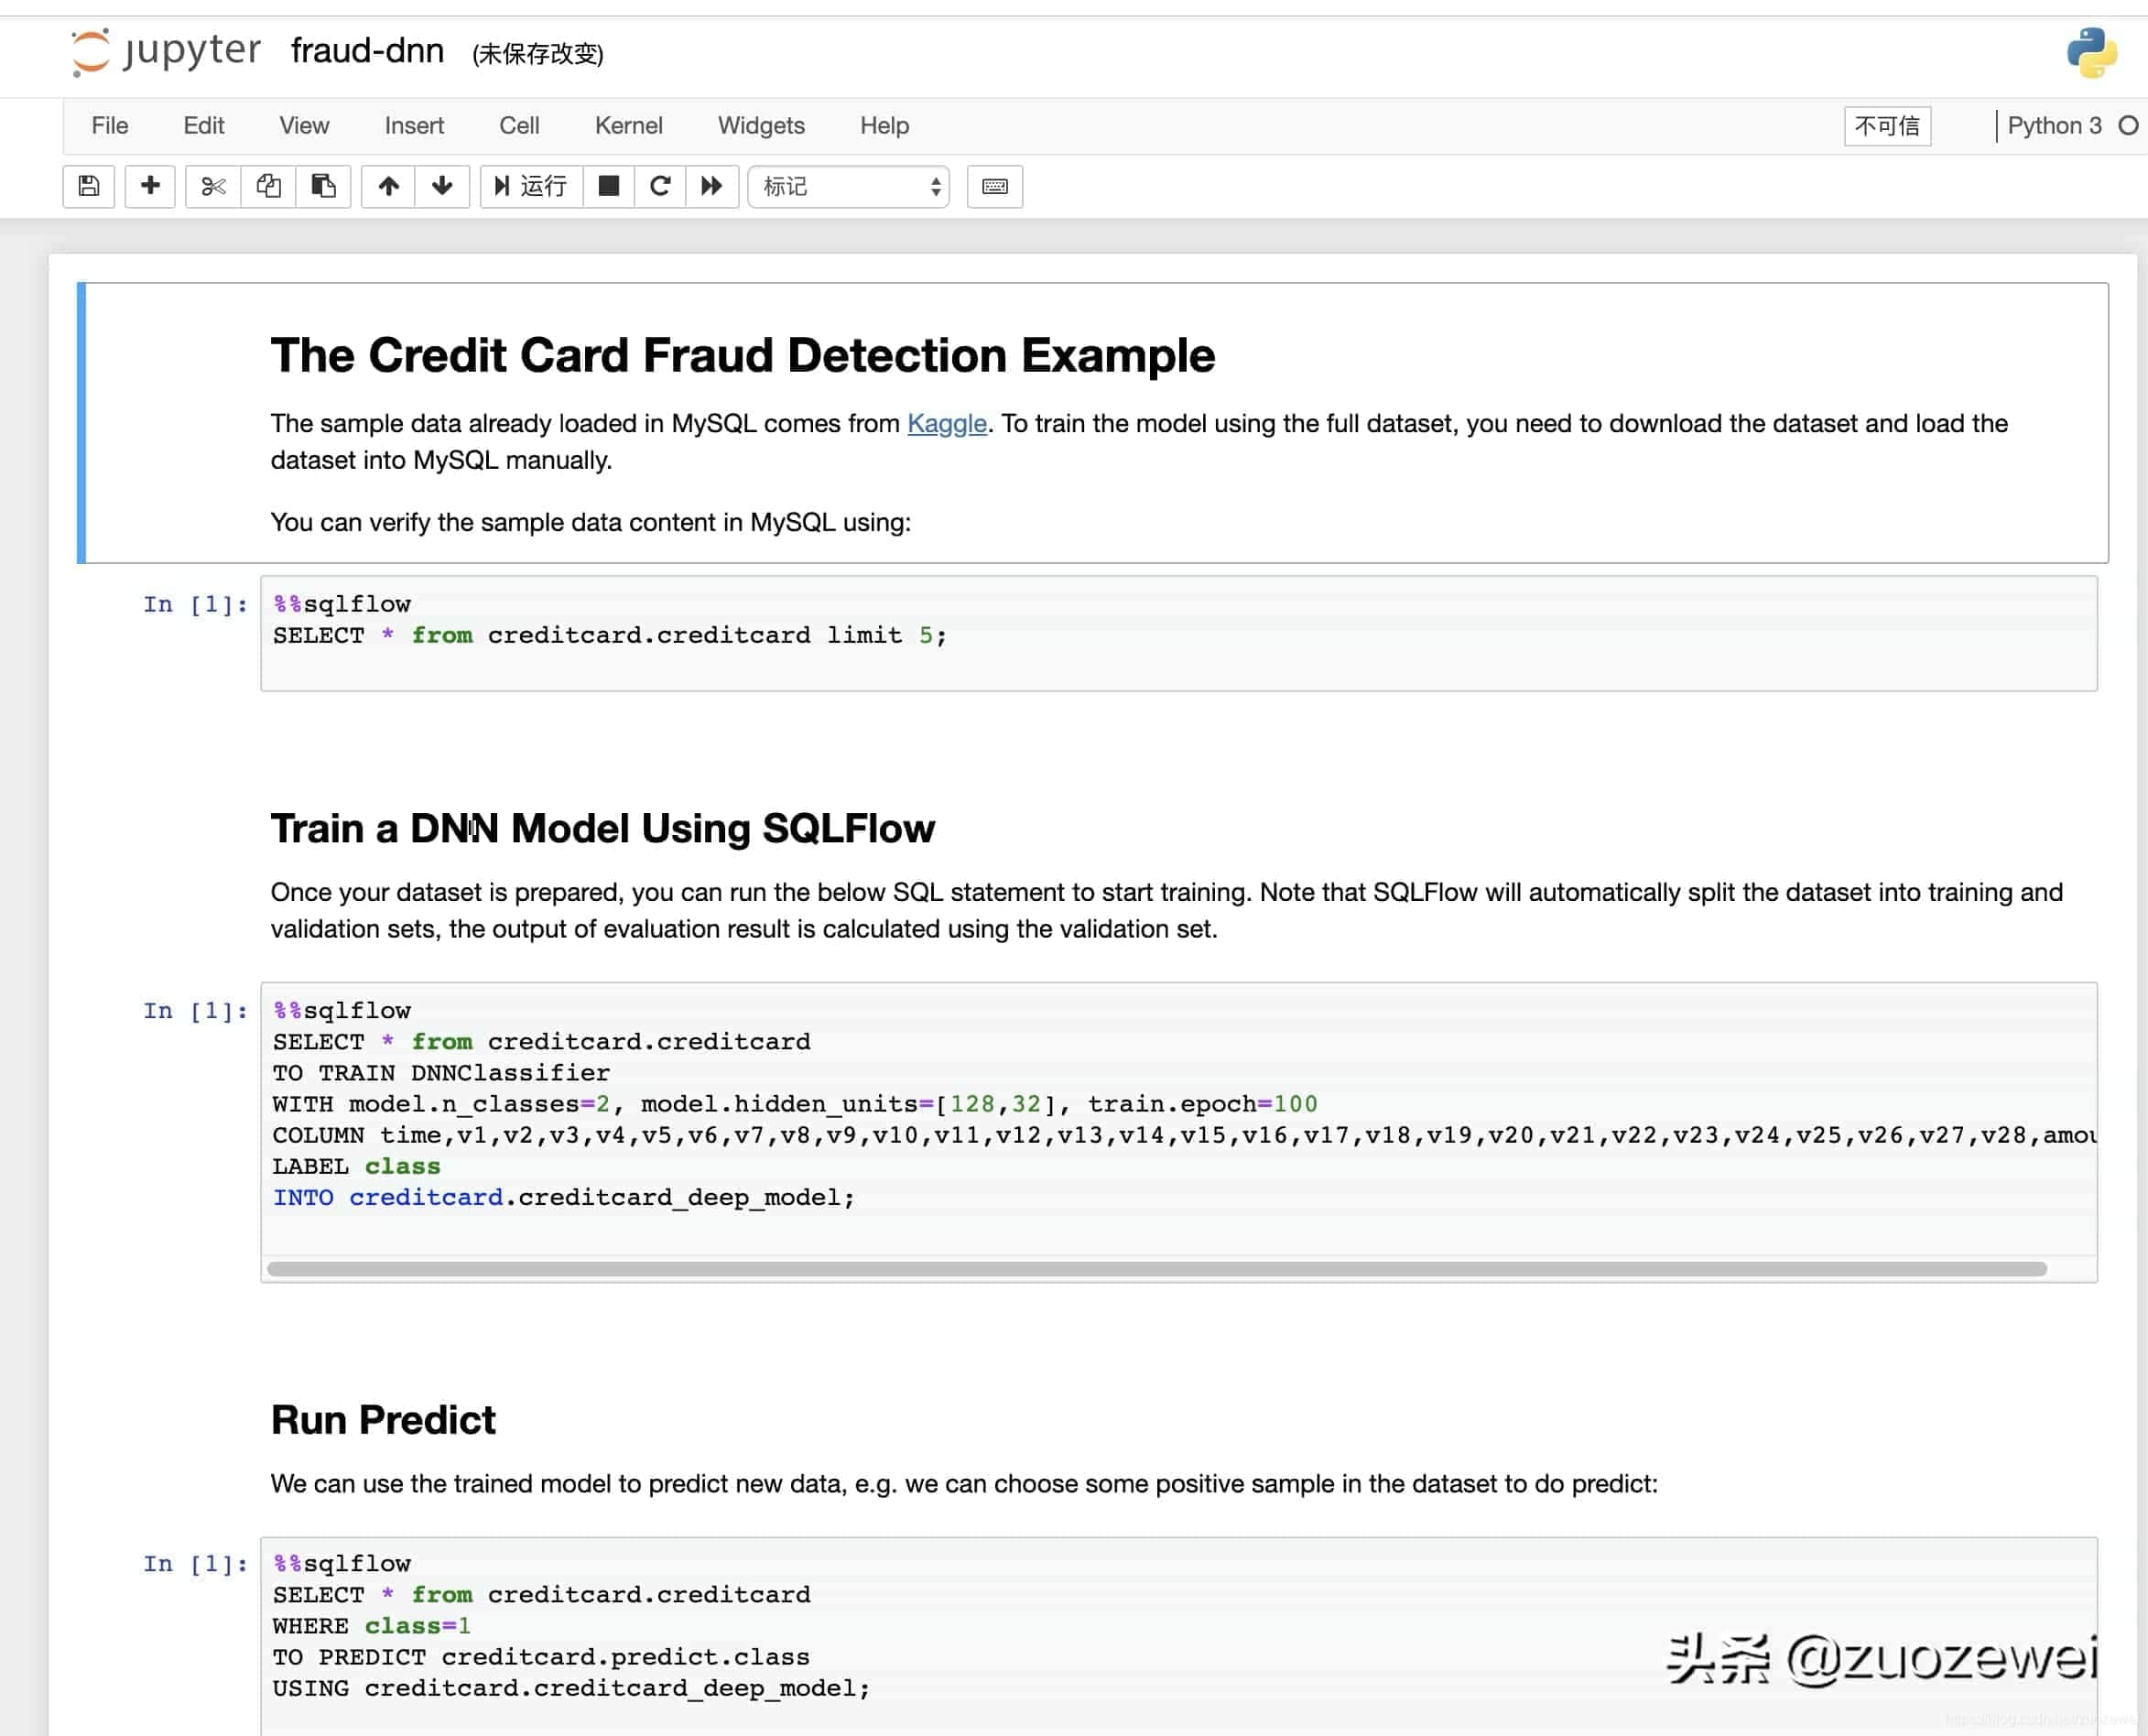Open the 标记 cell type dropdown
The image size is (2148, 1736).
click(x=849, y=186)
